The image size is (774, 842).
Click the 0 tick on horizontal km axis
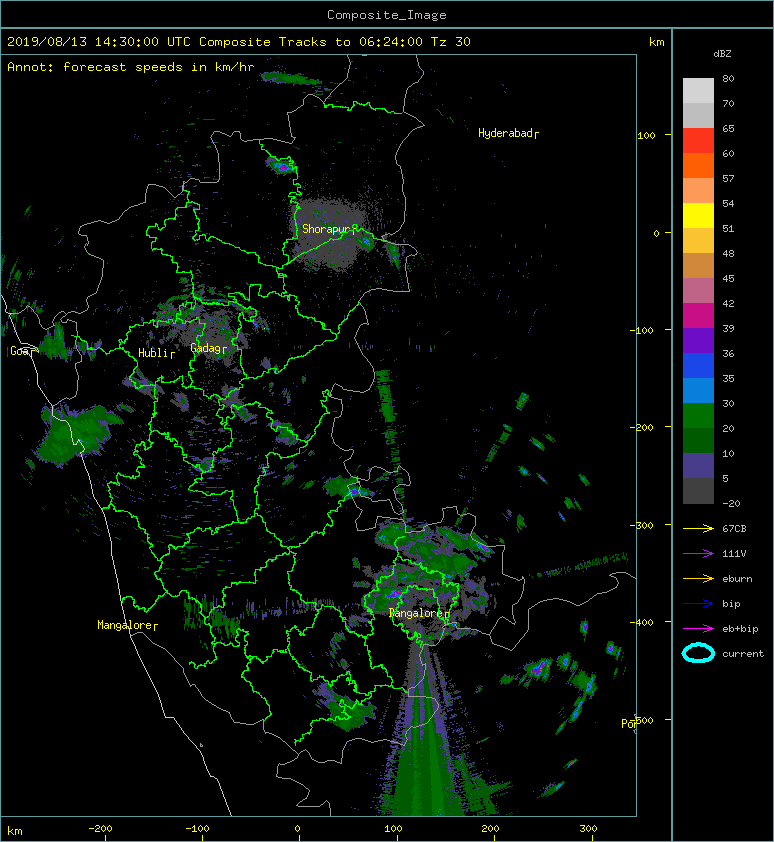pyautogui.click(x=298, y=829)
